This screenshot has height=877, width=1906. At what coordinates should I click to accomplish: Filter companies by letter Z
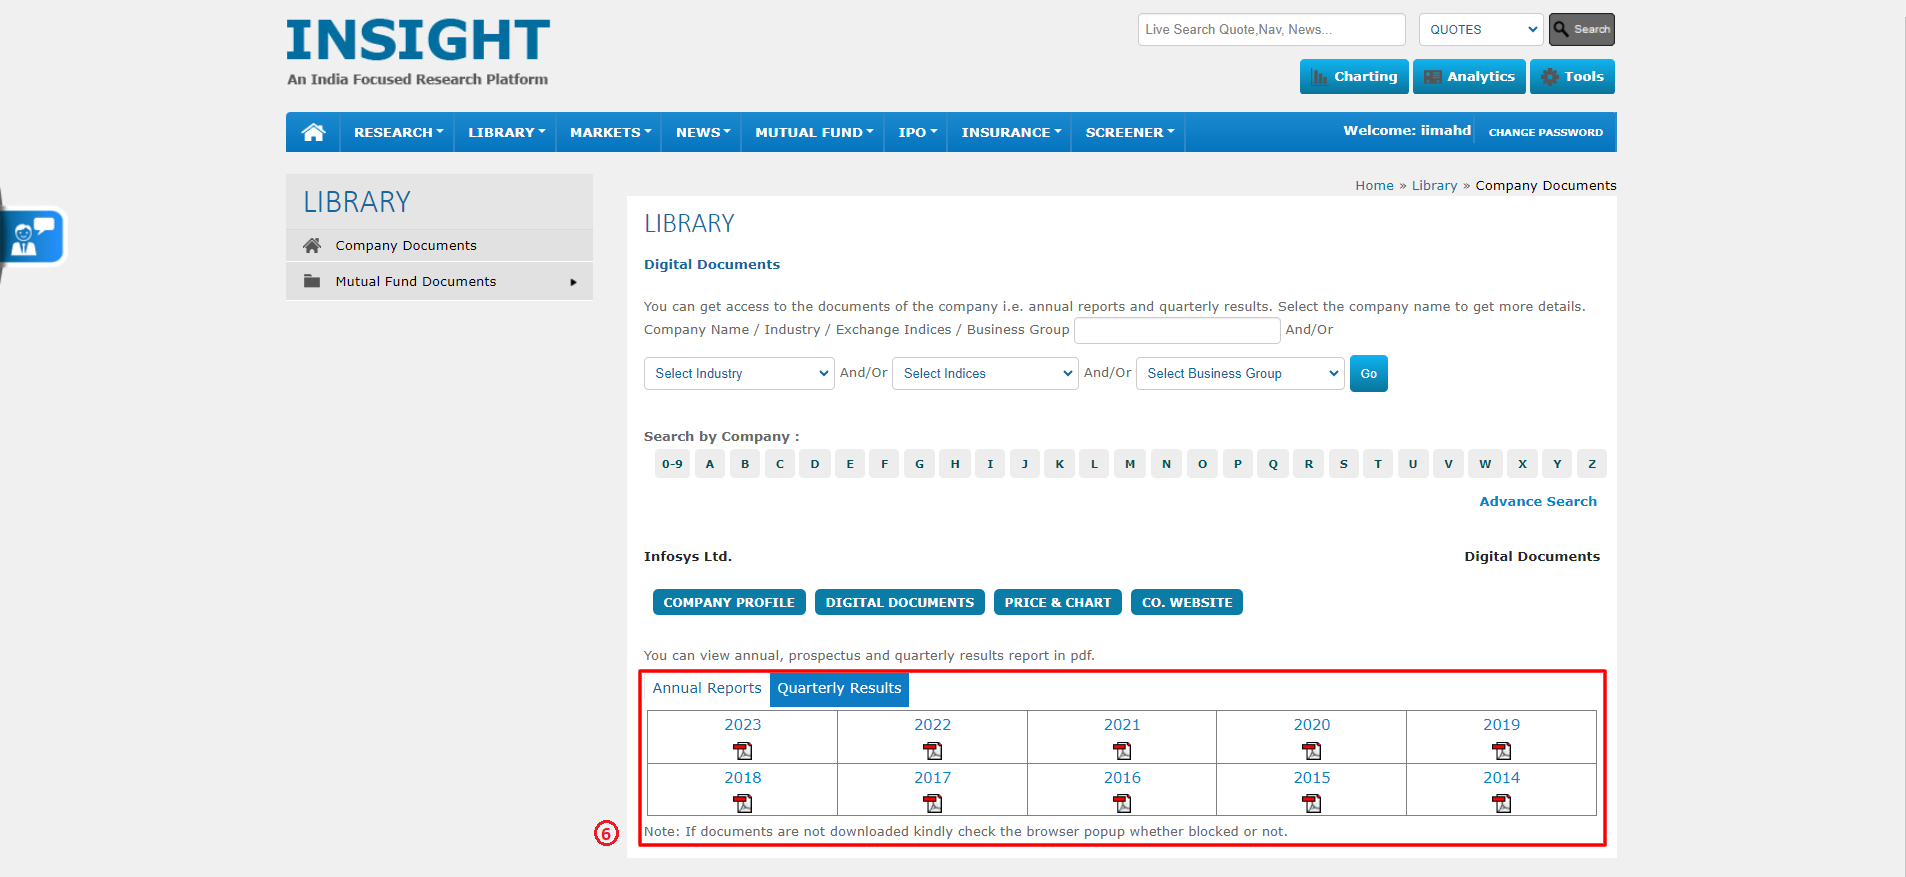pos(1592,464)
